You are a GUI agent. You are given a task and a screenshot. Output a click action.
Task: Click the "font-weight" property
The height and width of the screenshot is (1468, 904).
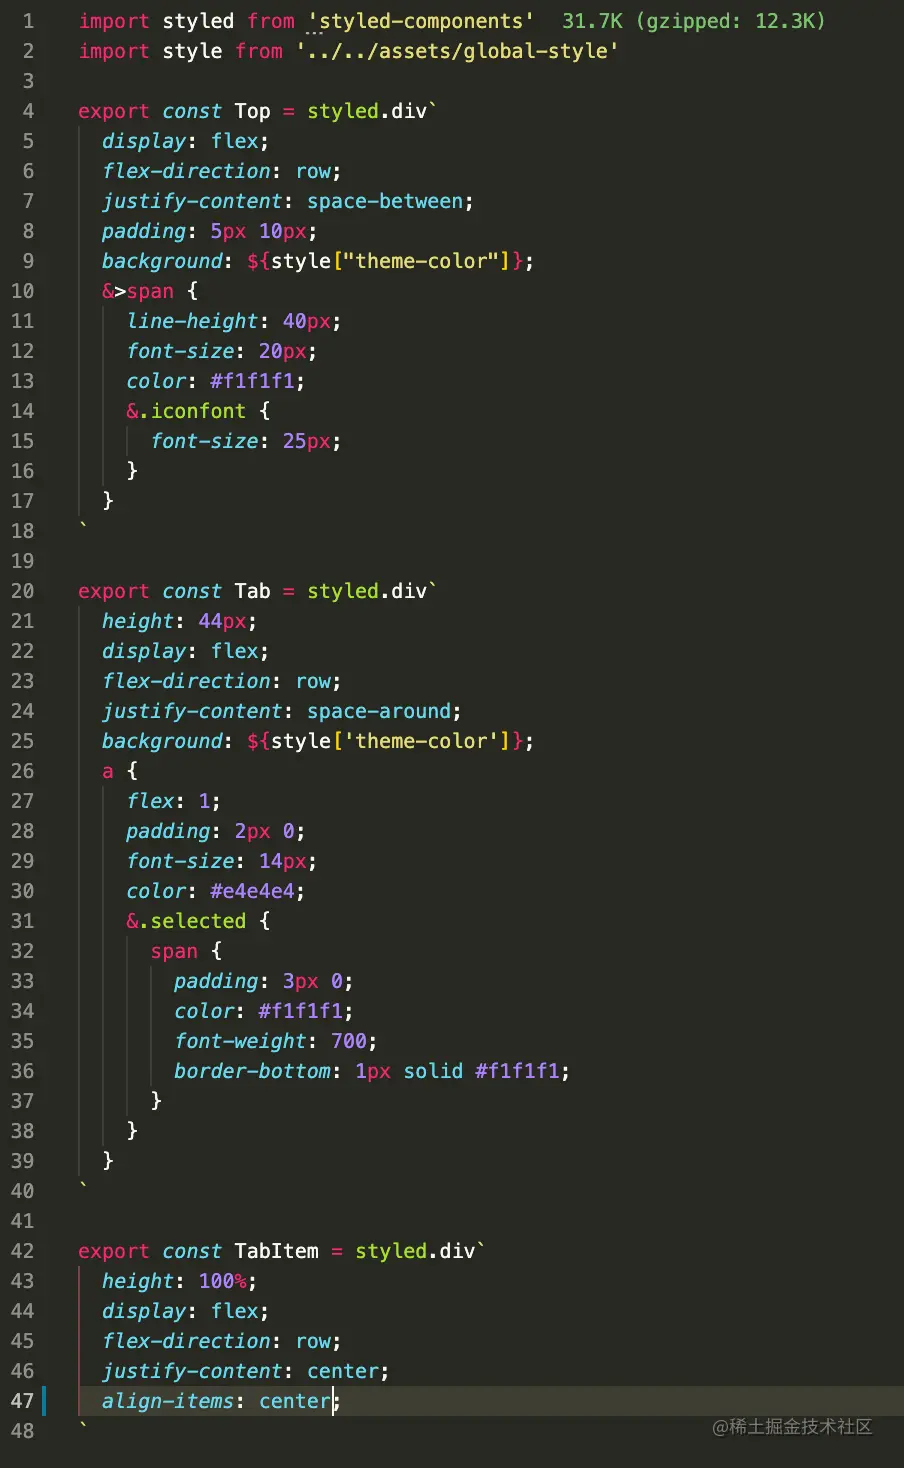click(x=240, y=1041)
